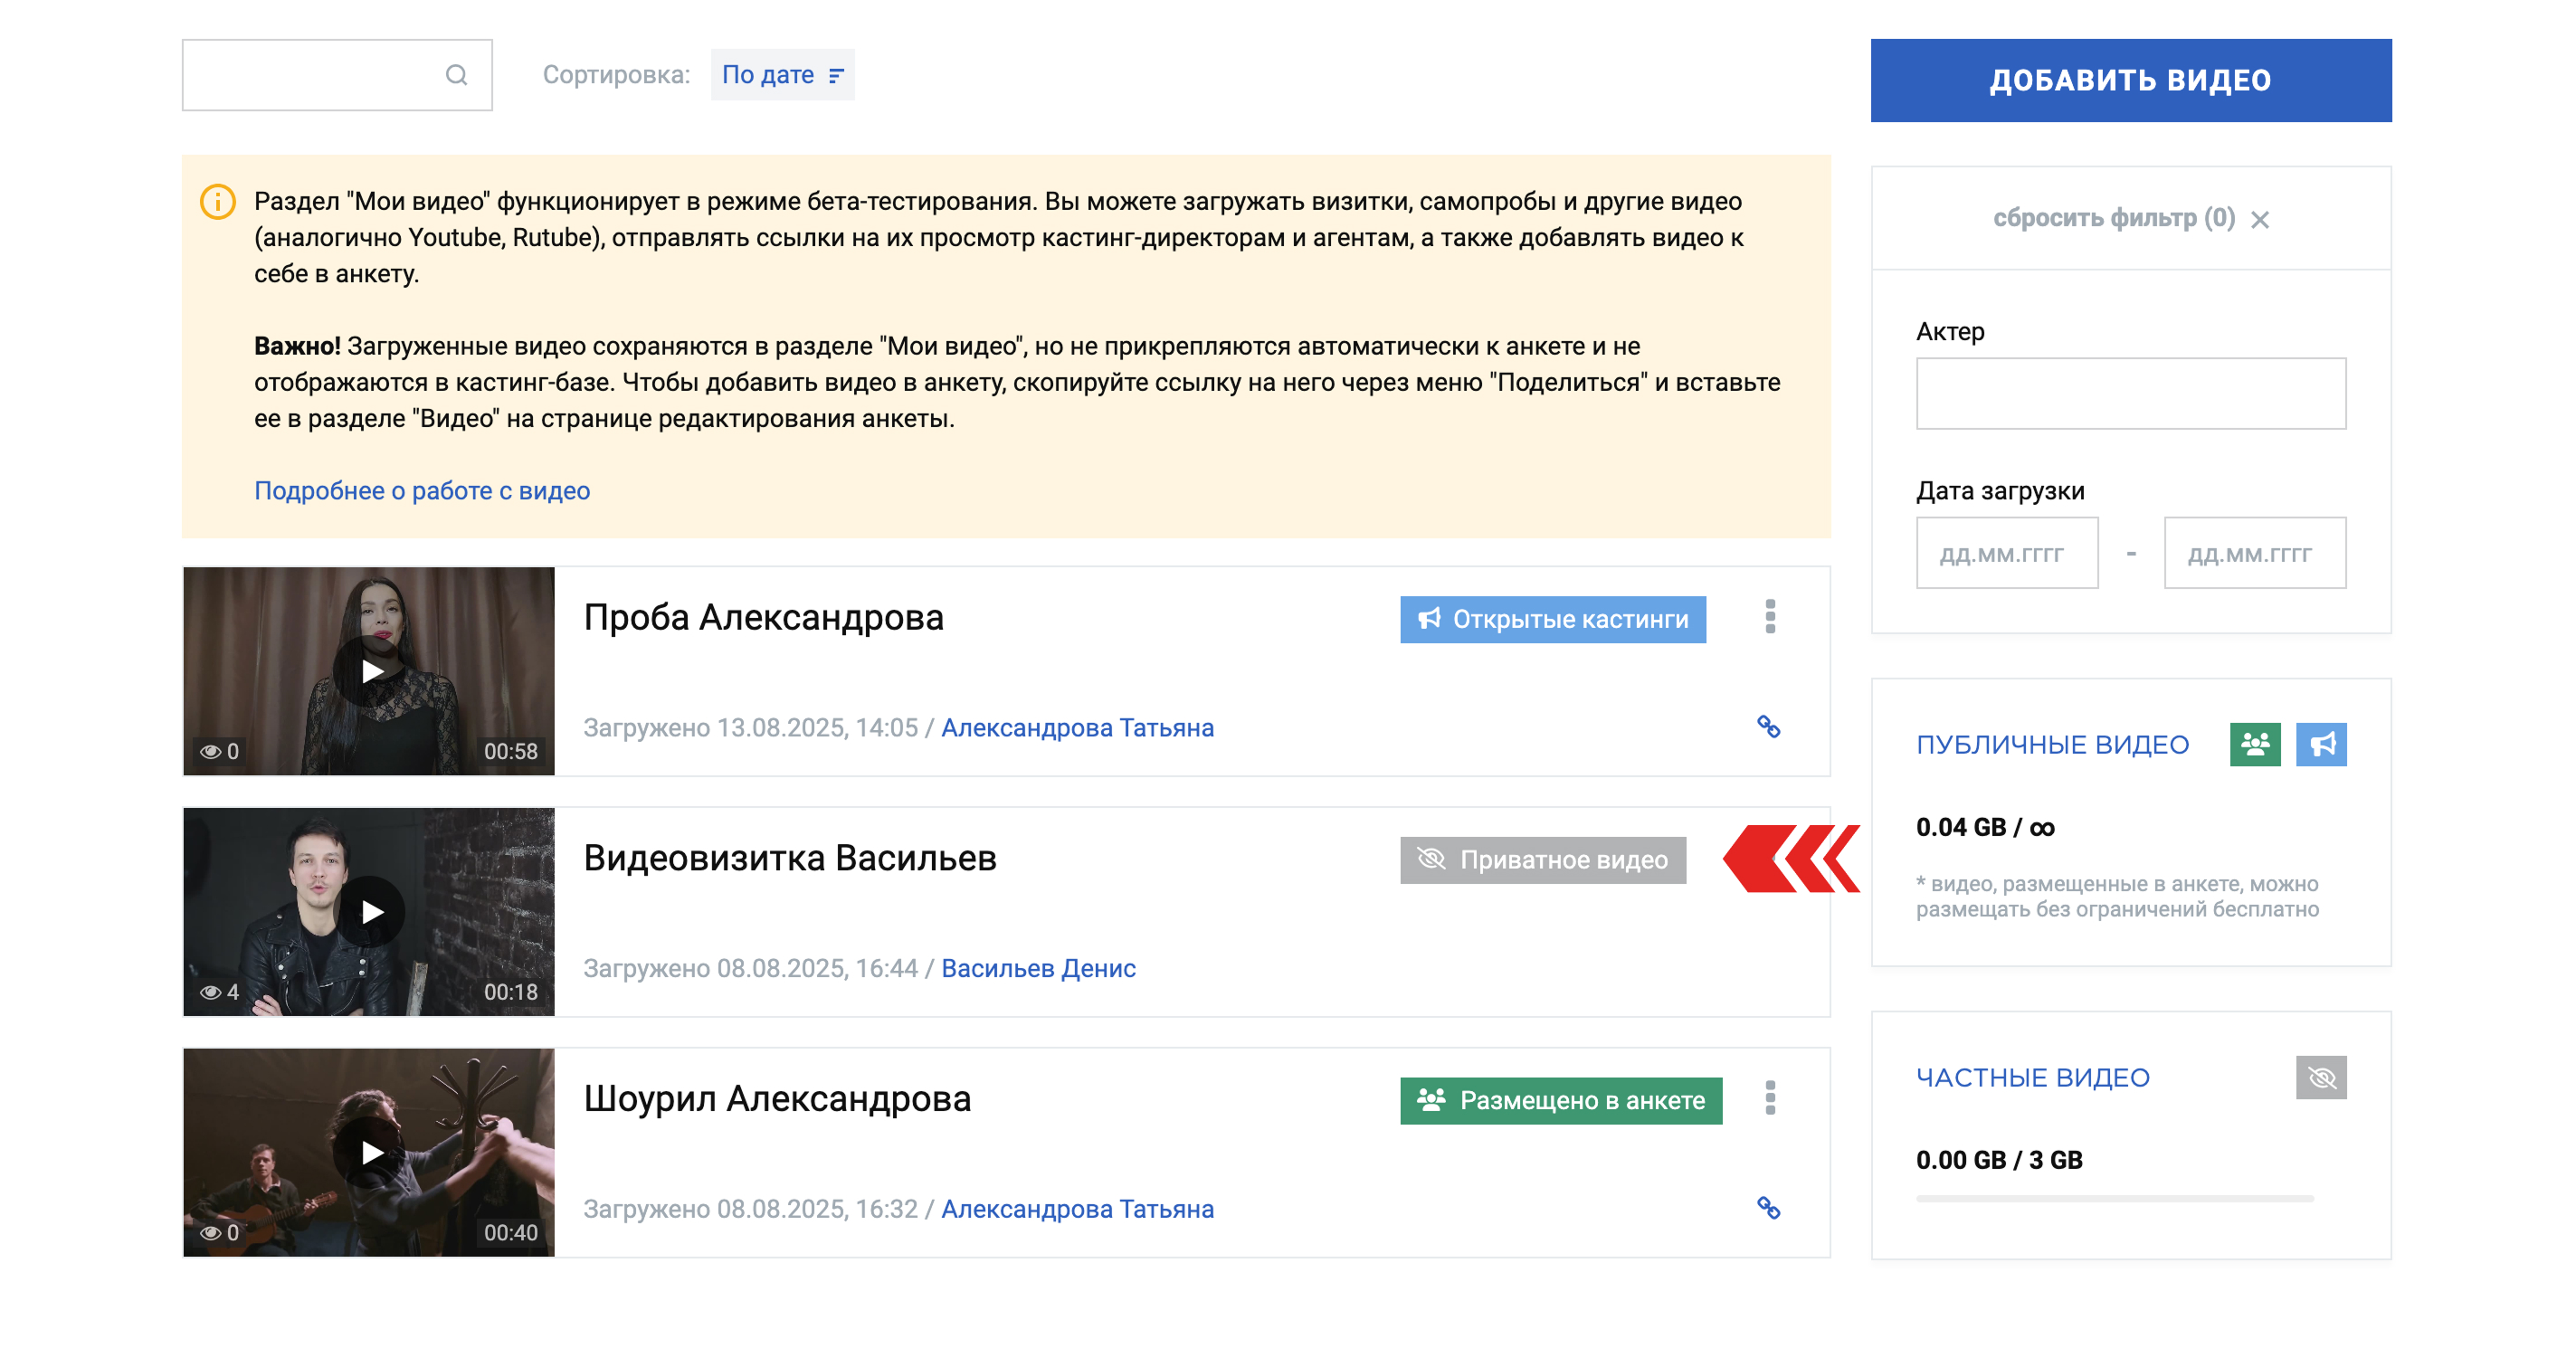Open three-dot menu for 'Шоурил Александрова'
Screen dimensions: 2576x1358
(x=1769, y=1098)
